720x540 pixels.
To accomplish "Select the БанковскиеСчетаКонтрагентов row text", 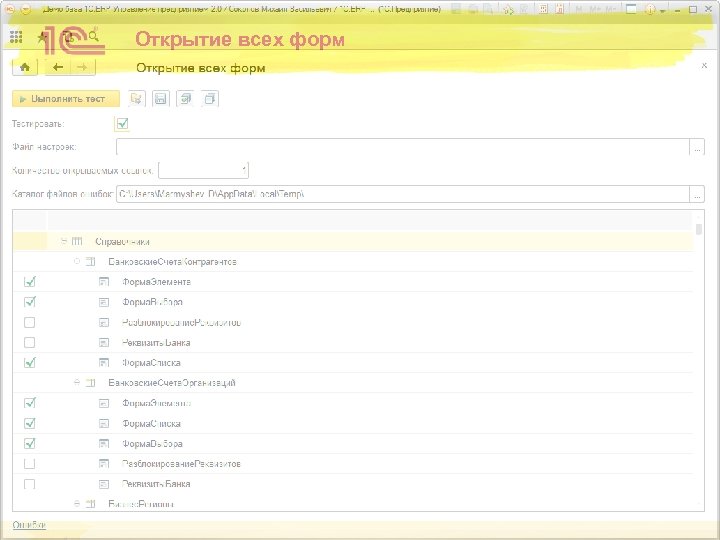I will 172,262.
